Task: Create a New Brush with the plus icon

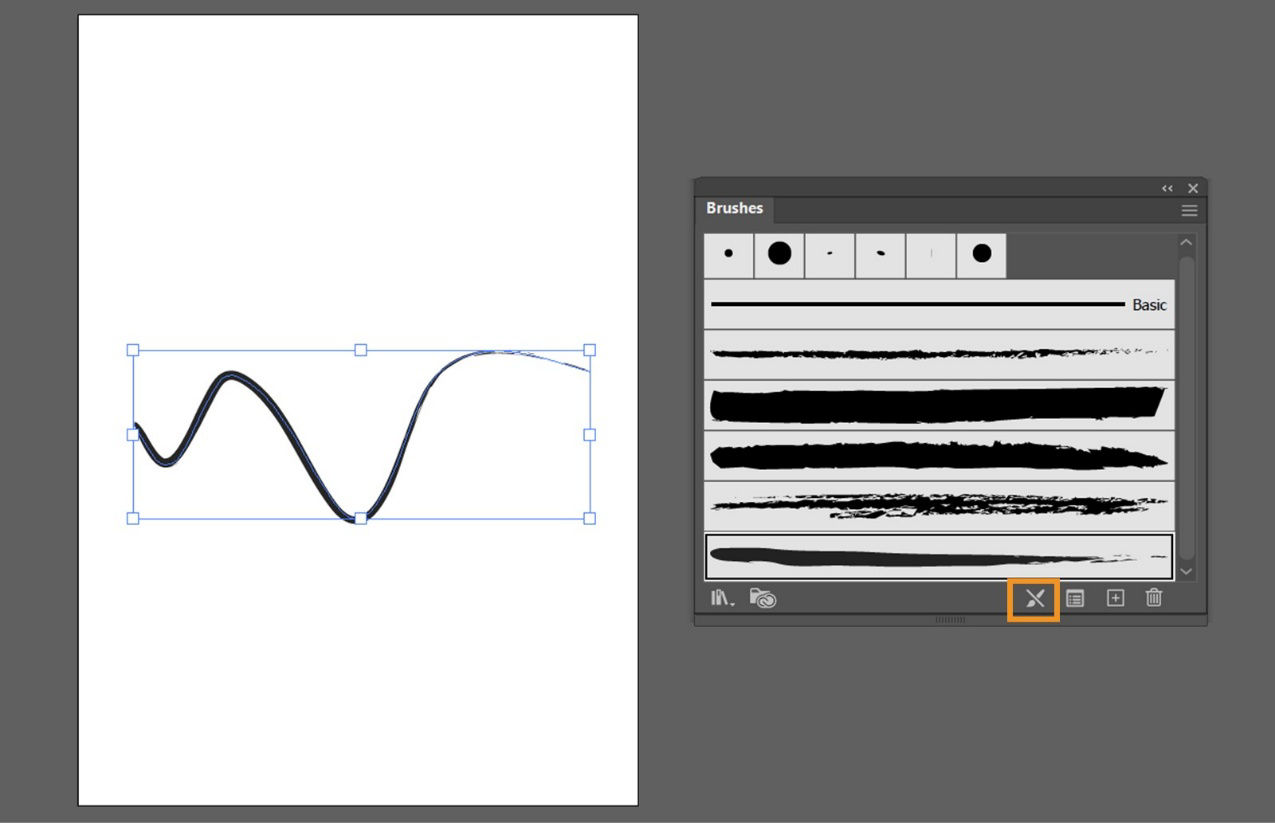Action: pyautogui.click(x=1114, y=598)
